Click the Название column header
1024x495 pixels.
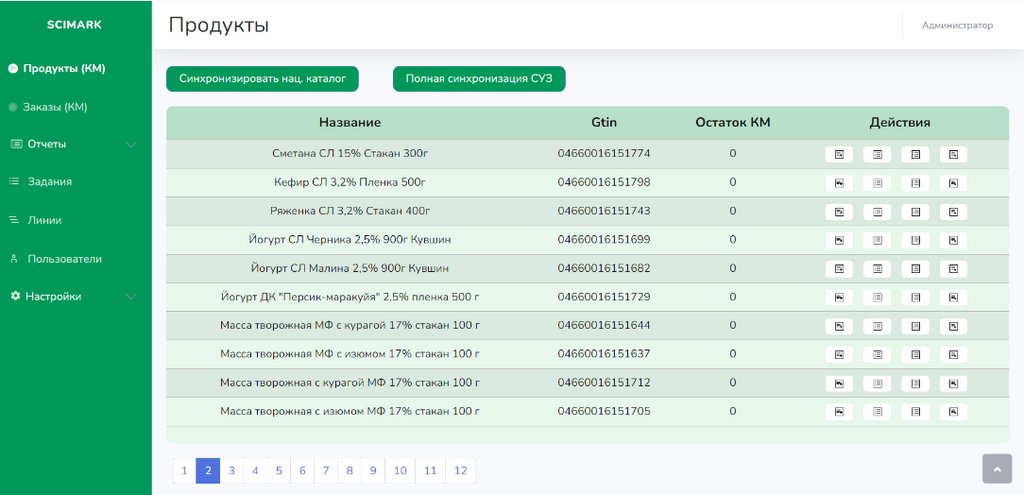(x=350, y=123)
